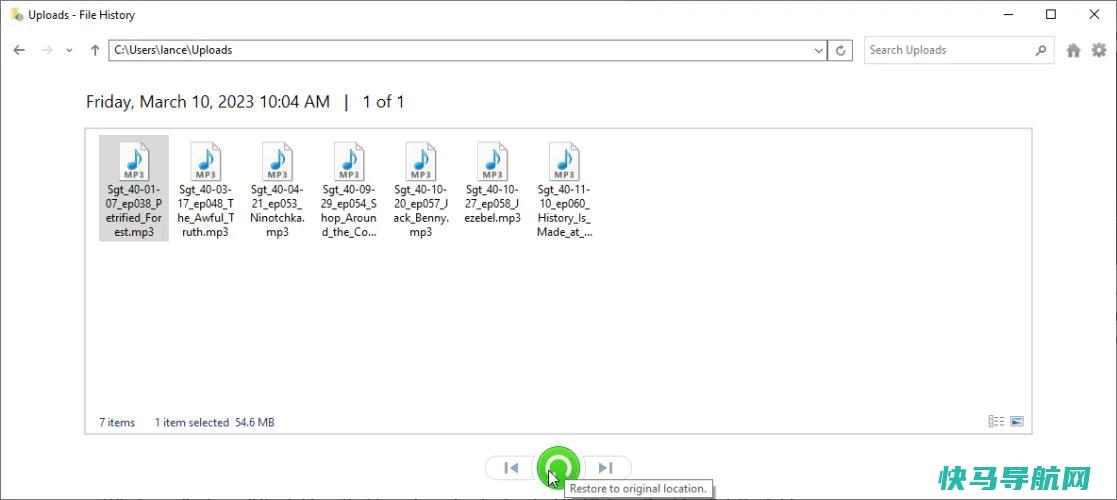Open the settings gear menu

(1099, 51)
